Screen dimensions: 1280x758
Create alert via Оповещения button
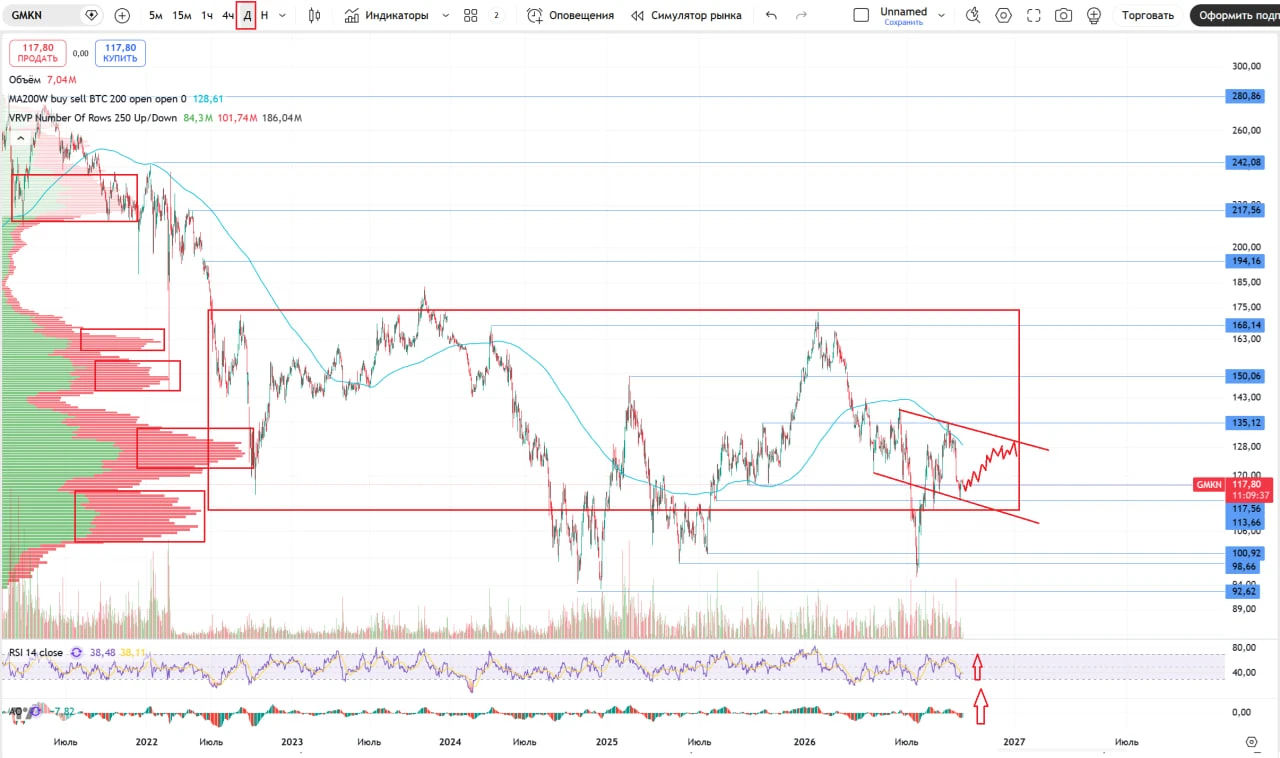(570, 15)
